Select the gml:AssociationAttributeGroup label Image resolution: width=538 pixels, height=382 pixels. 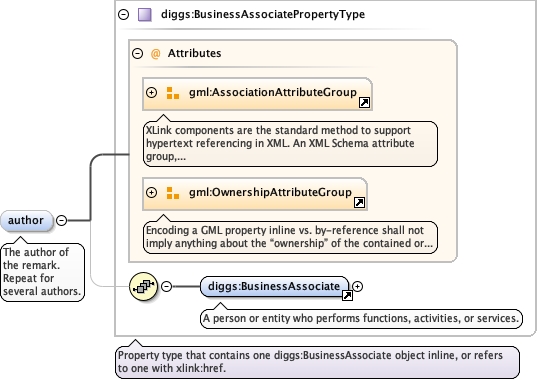pyautogui.click(x=273, y=92)
